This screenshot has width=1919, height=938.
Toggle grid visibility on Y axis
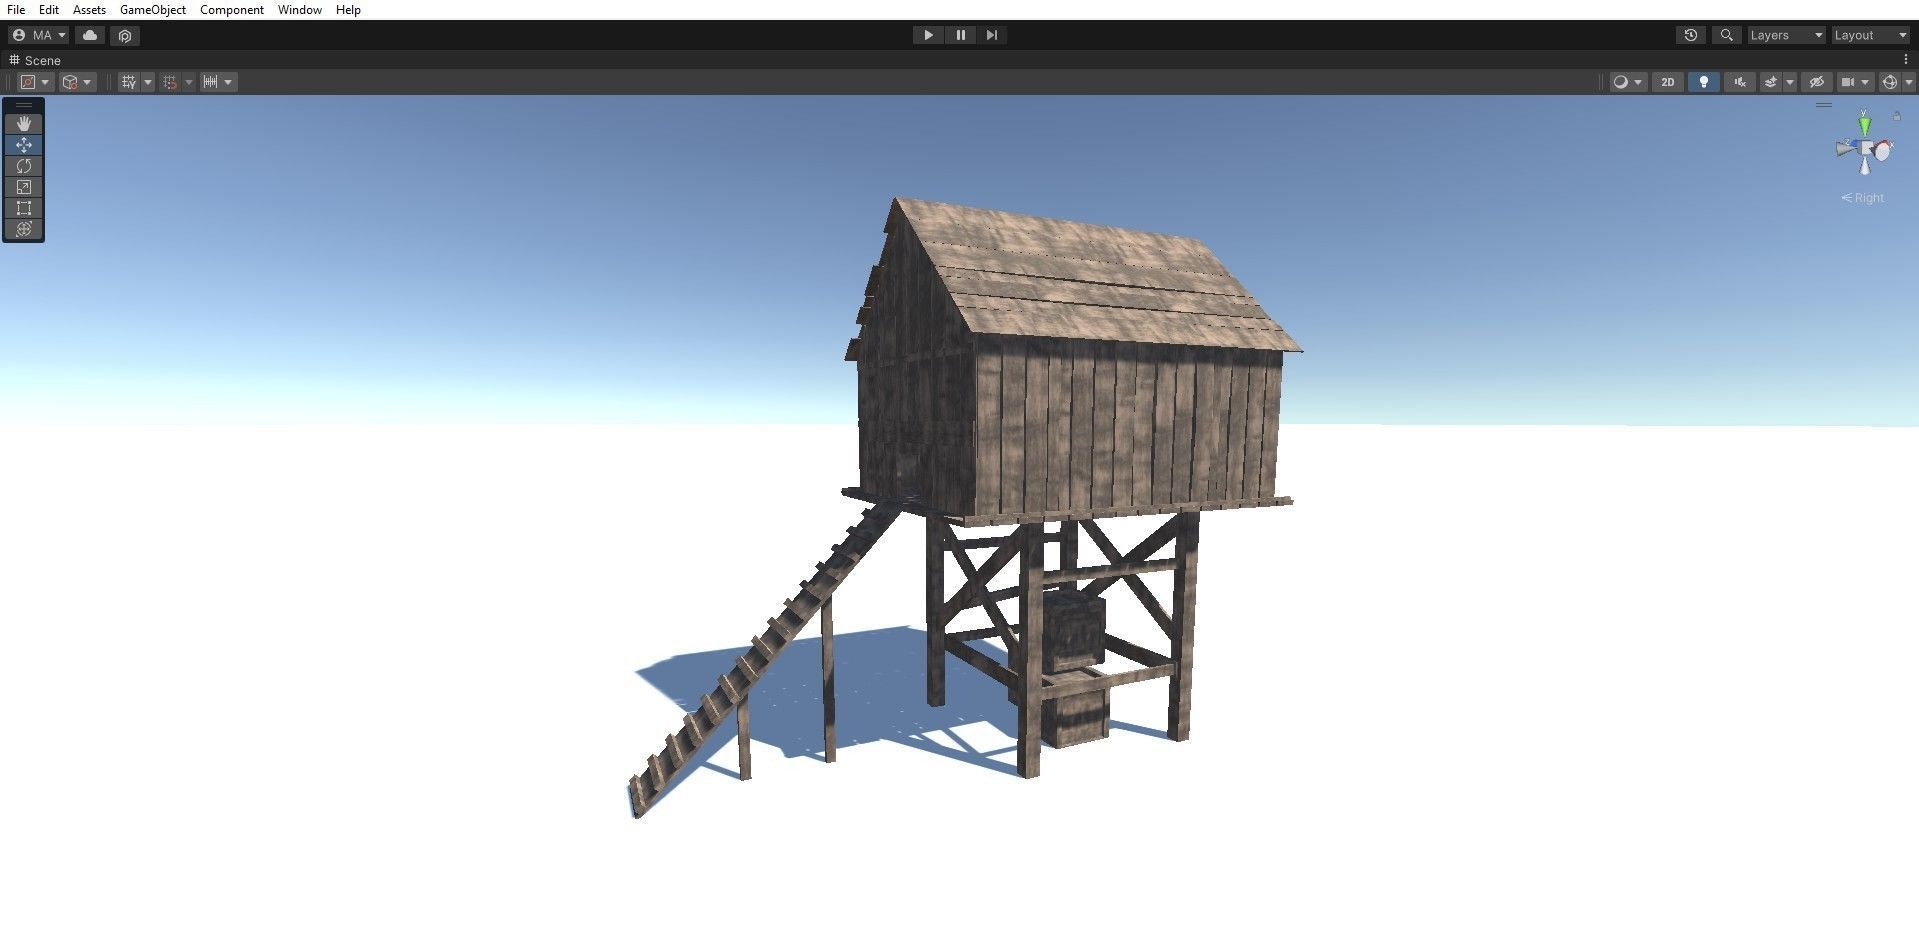[129, 82]
